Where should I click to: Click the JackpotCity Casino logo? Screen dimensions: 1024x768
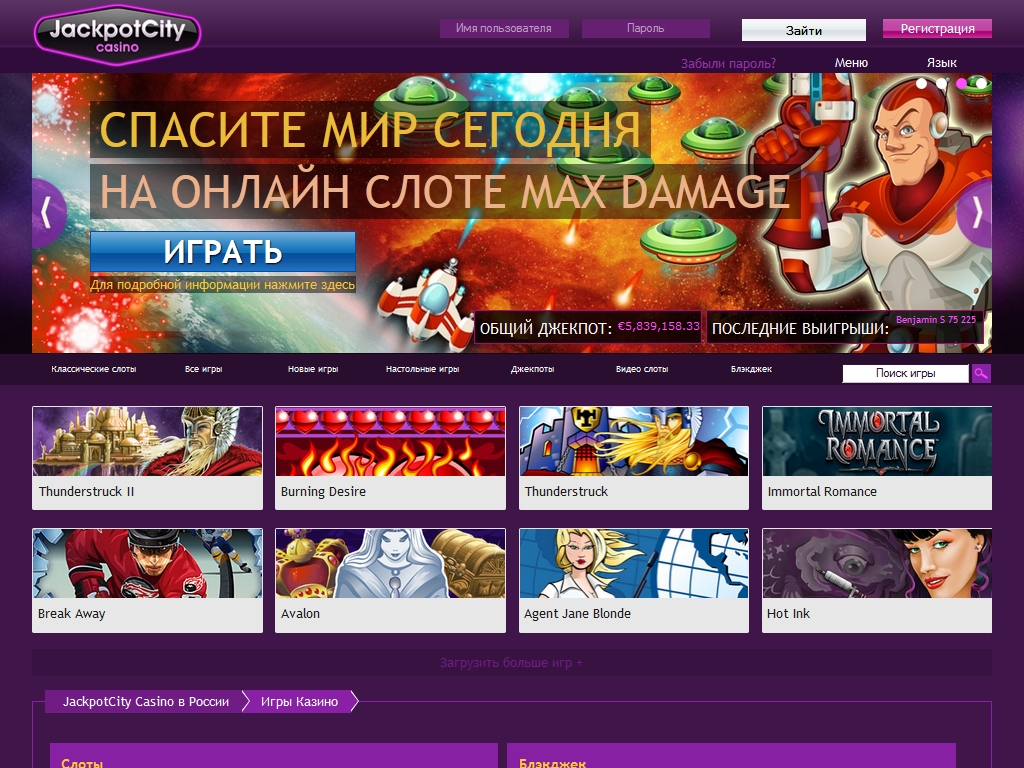117,35
